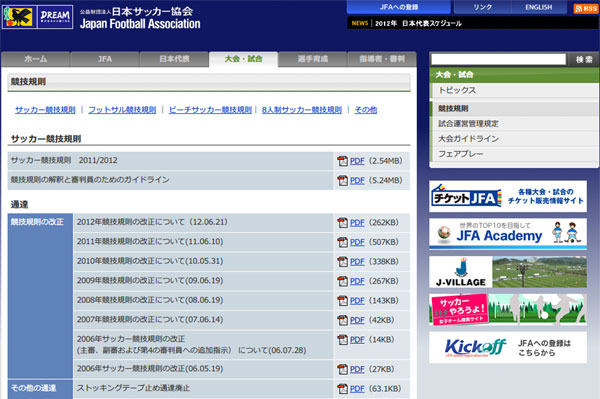Click the サッカーやろうよ! banner
This screenshot has height=399, width=600.
[x=508, y=309]
